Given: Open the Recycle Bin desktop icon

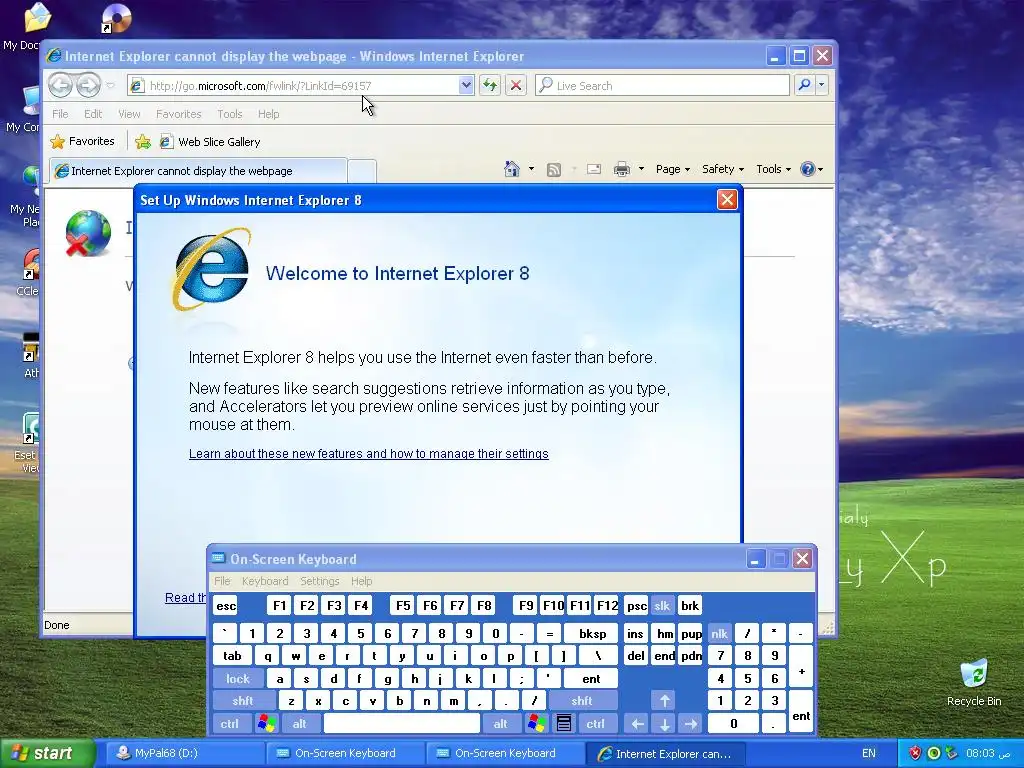Looking at the screenshot, I should (974, 682).
